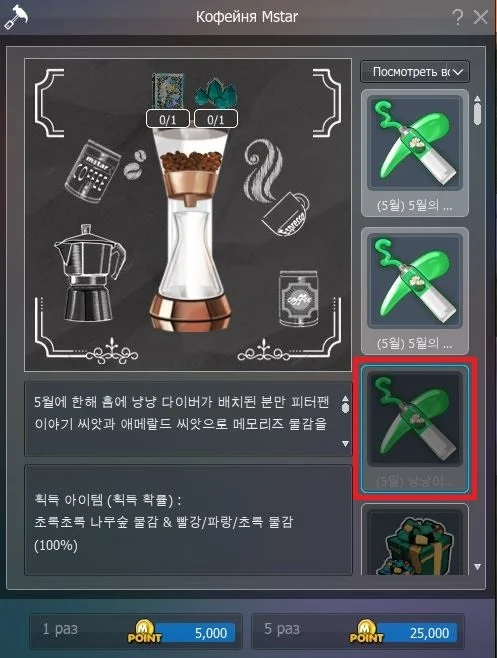Viewport: 497px width, 658px height.
Task: Select the green gift box recipe item
Action: click(415, 539)
